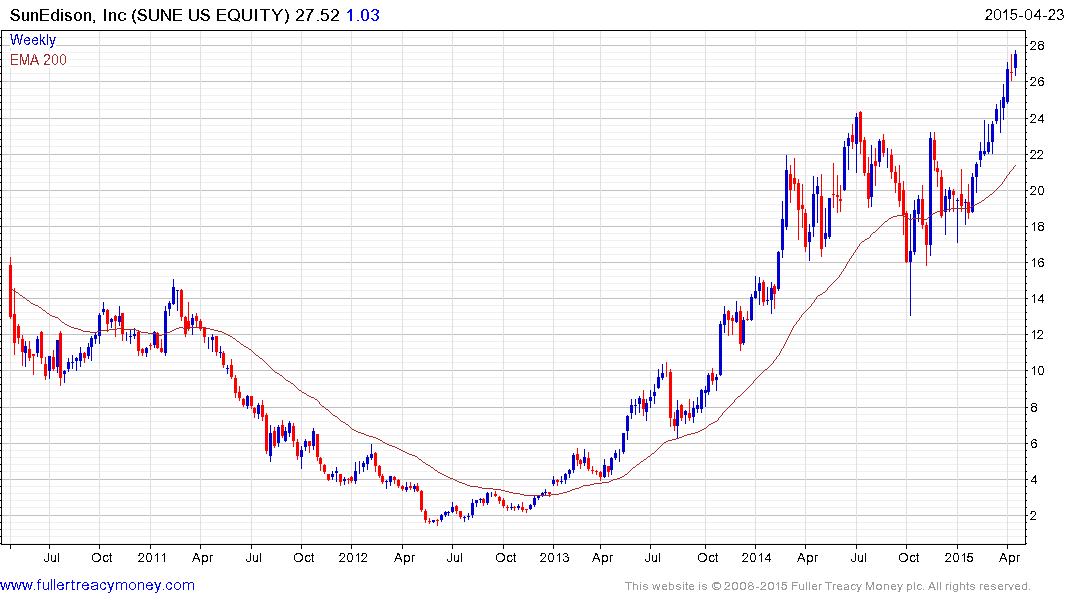Screen dimensions: 1075x600
Task: Click the 28 price axis label
Action: click(x=1037, y=46)
